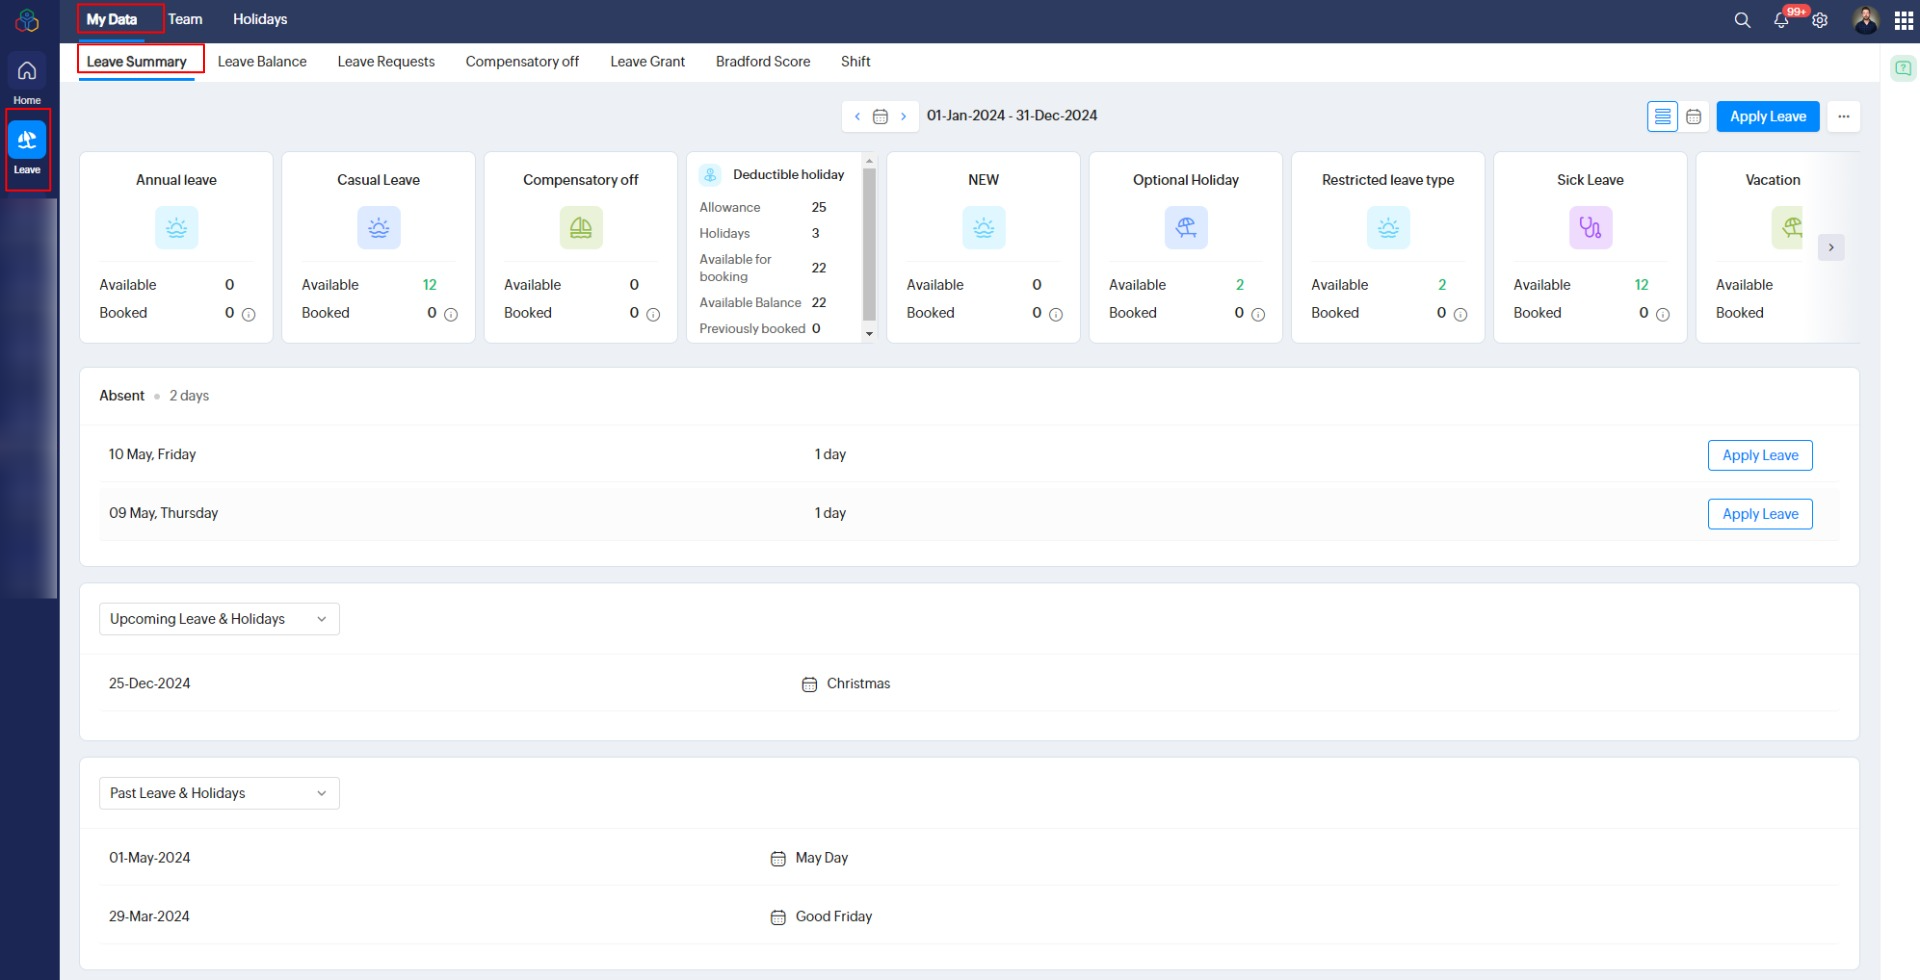Screen dimensions: 1920x980
Task: Click info icon on Casual Leave card
Action: click(x=451, y=314)
